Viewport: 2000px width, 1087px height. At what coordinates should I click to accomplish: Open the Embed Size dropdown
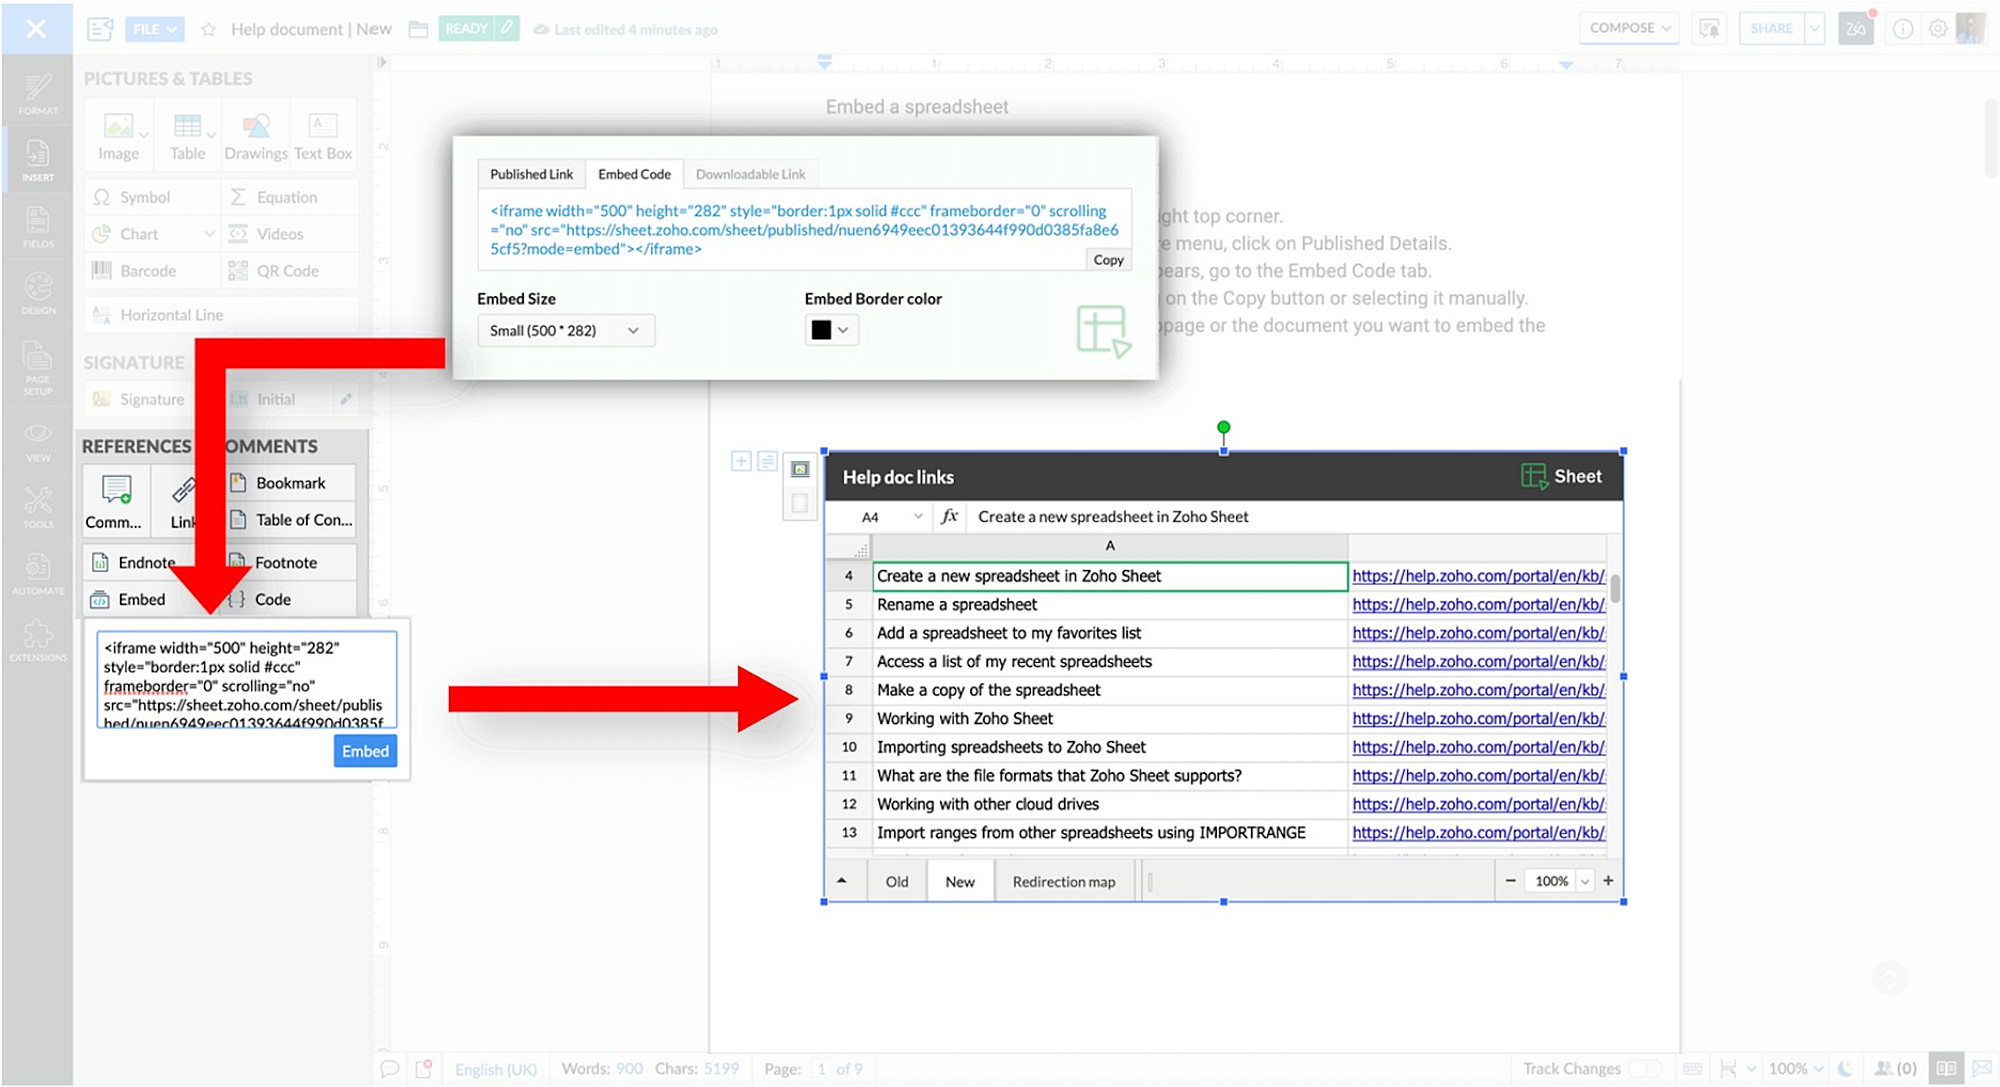[565, 331]
